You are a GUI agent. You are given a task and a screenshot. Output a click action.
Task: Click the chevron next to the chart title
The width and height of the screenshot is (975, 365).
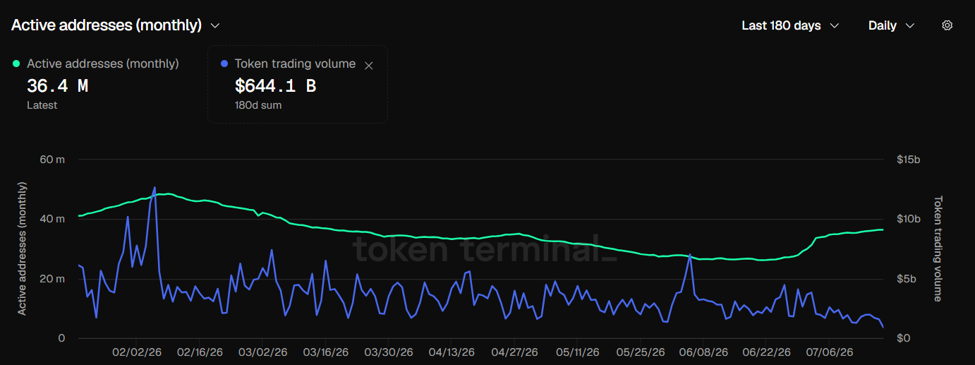point(215,25)
